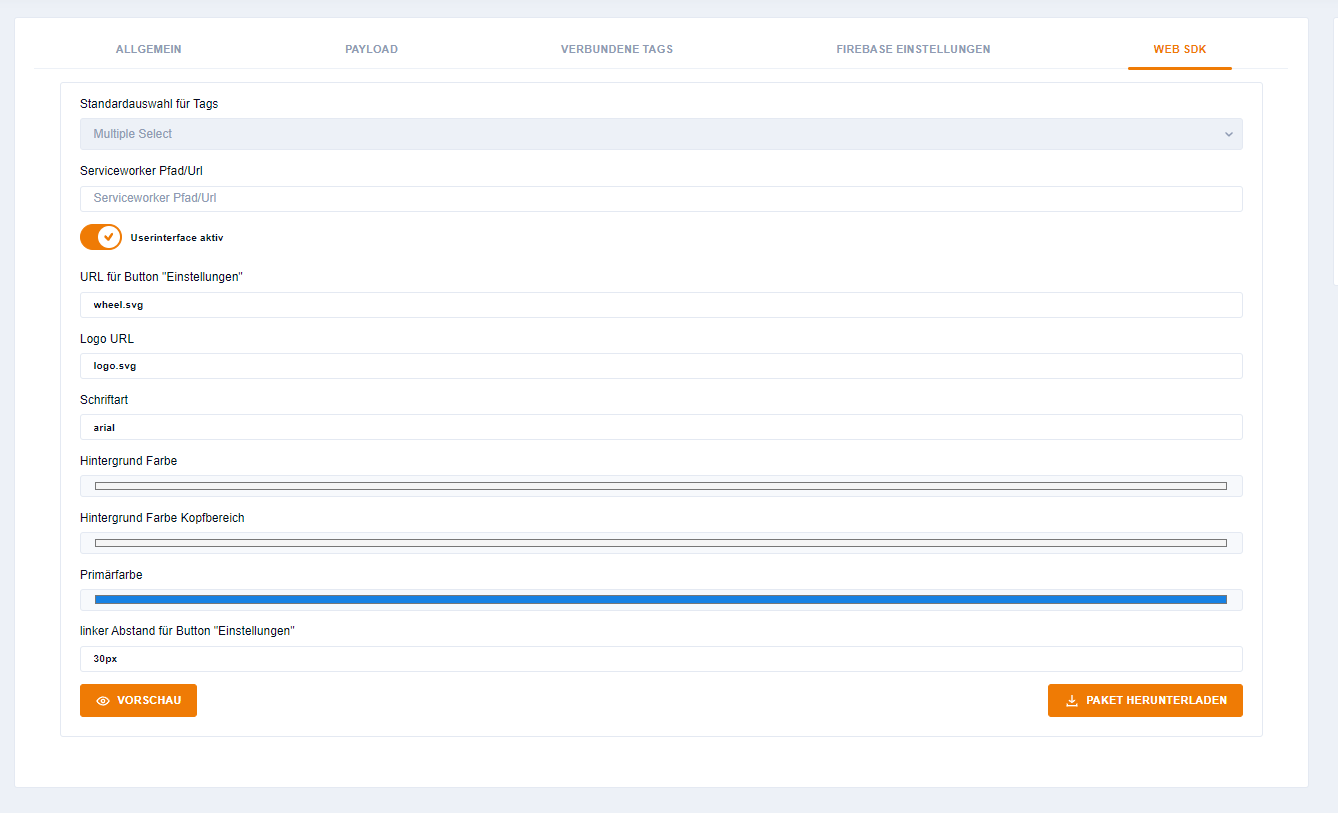Focus the Serviceworker Pfad/Url input field

(x=661, y=198)
